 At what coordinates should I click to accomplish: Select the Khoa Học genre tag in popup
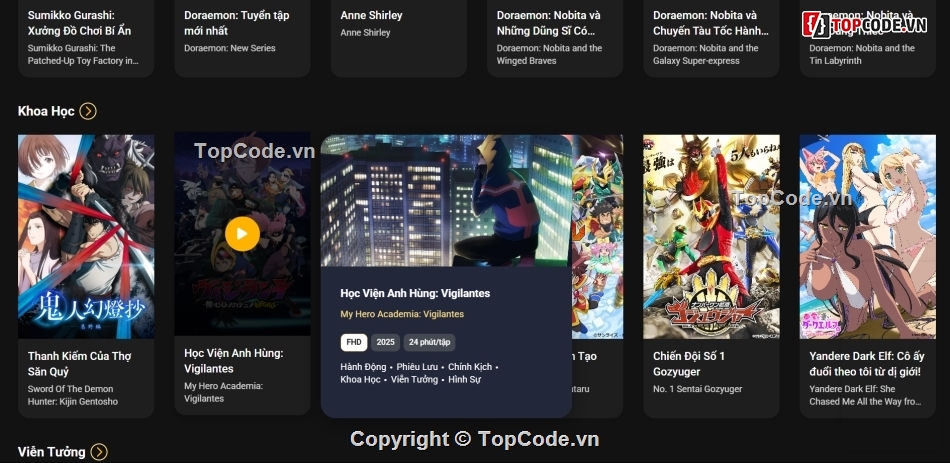(360, 379)
